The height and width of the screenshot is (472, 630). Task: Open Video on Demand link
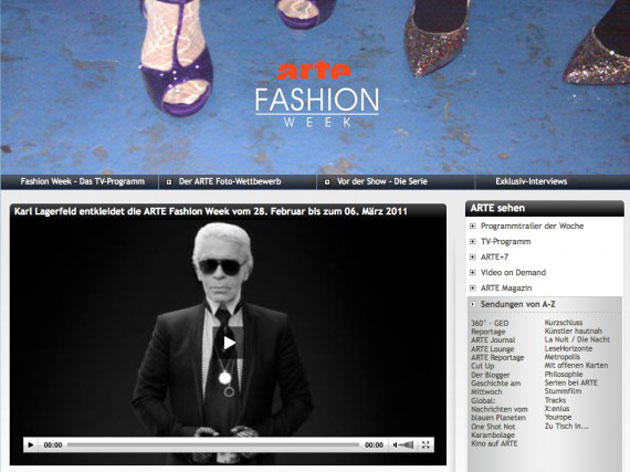513,272
